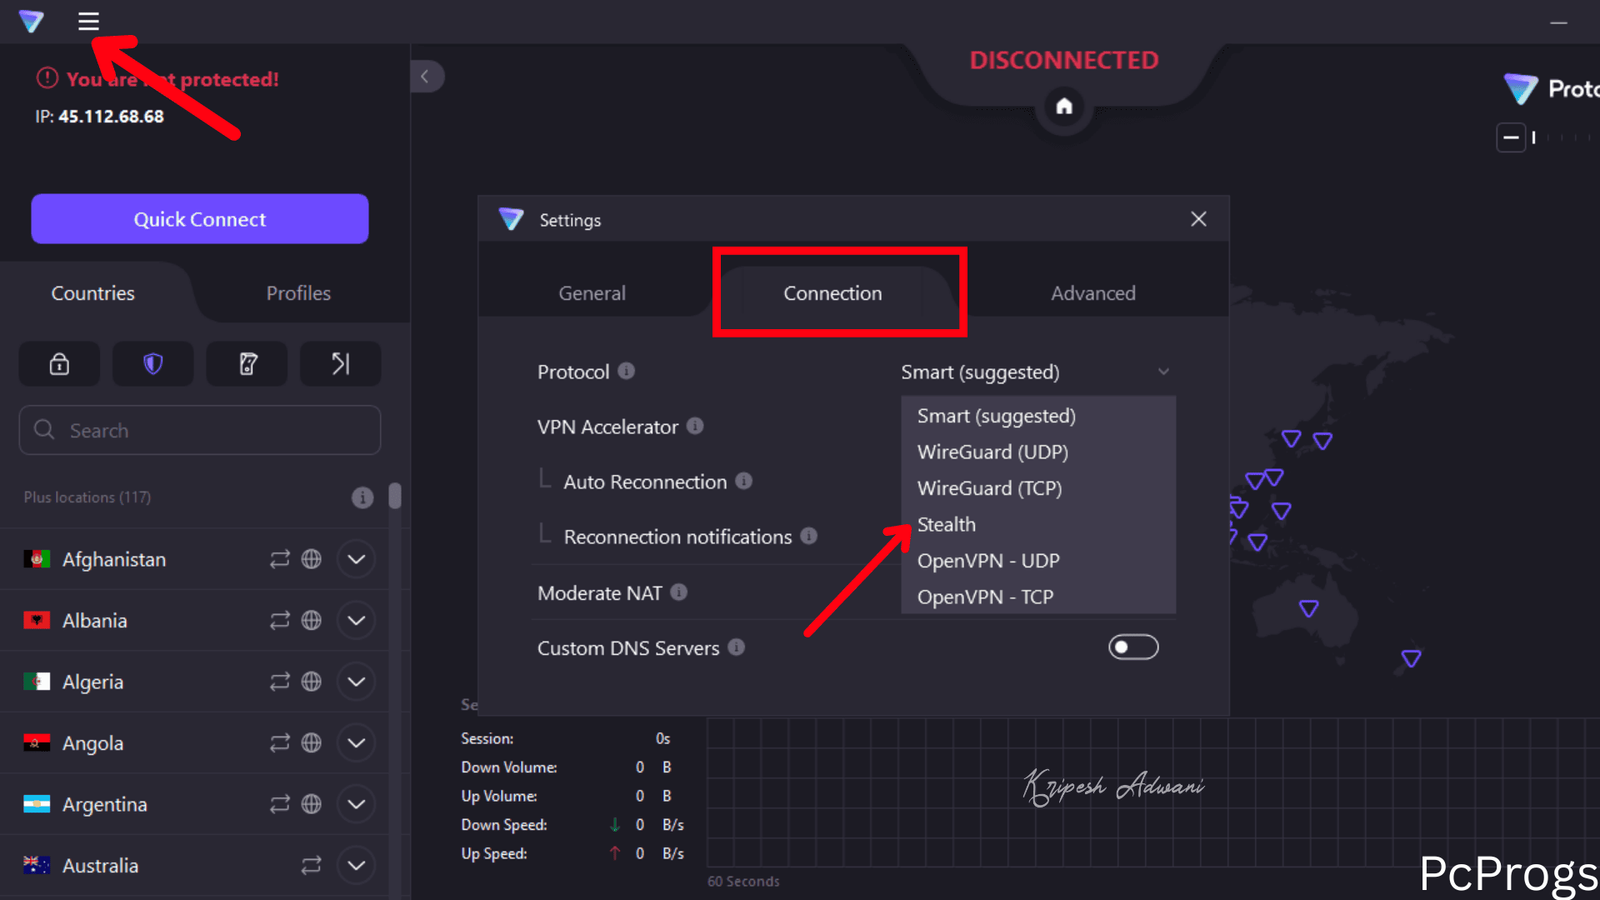
Task: Click the map zoom out minus button
Action: (x=1511, y=137)
